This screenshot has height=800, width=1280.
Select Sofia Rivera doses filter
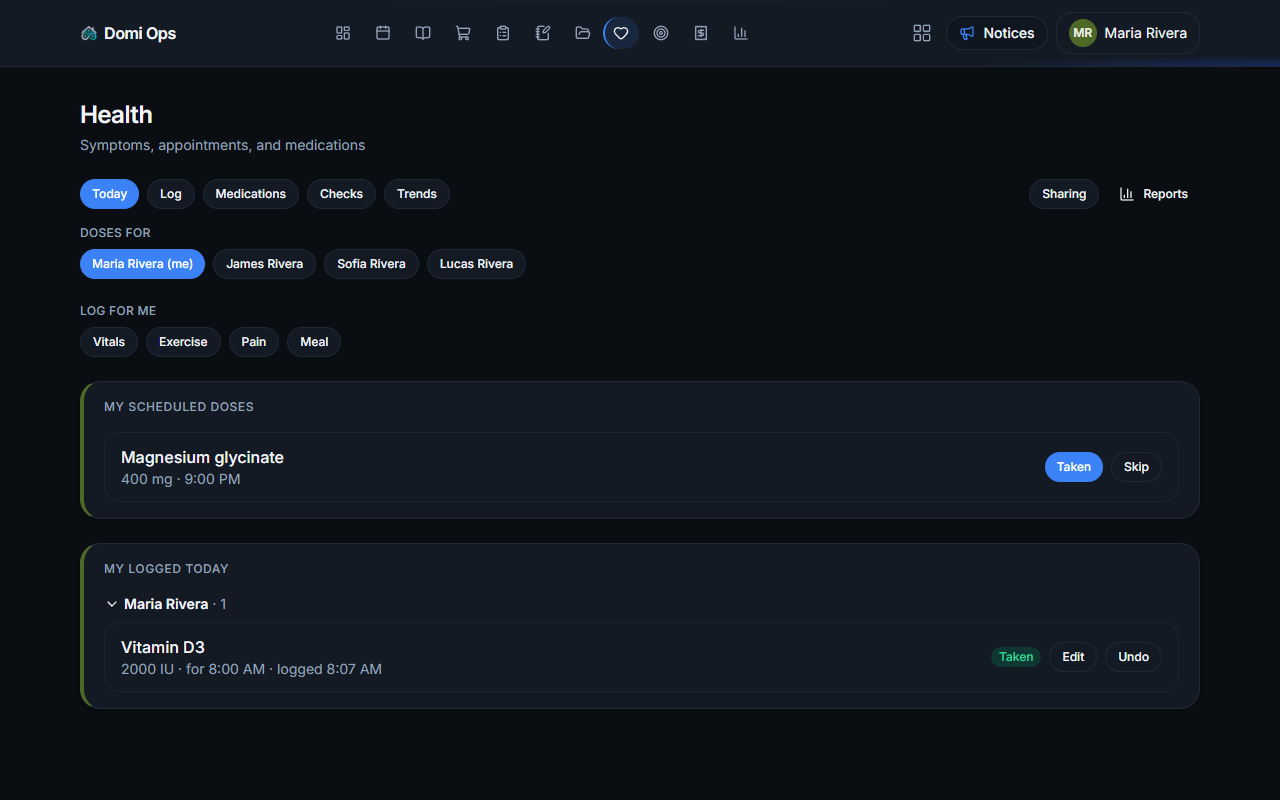(372, 264)
